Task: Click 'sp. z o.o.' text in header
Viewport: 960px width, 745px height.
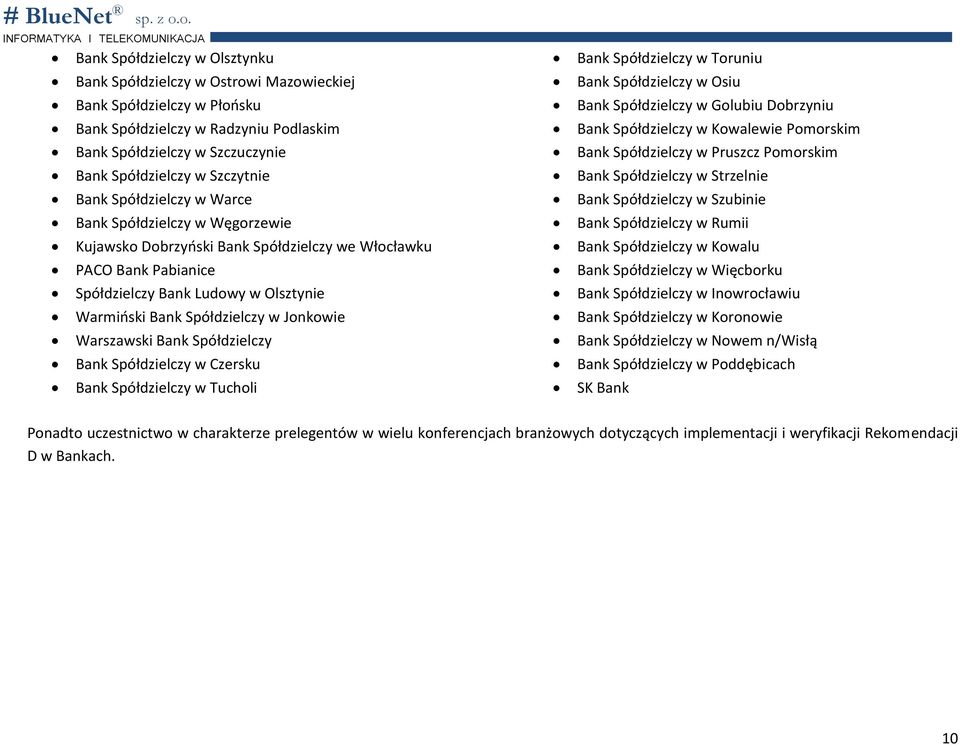Action: point(163,20)
